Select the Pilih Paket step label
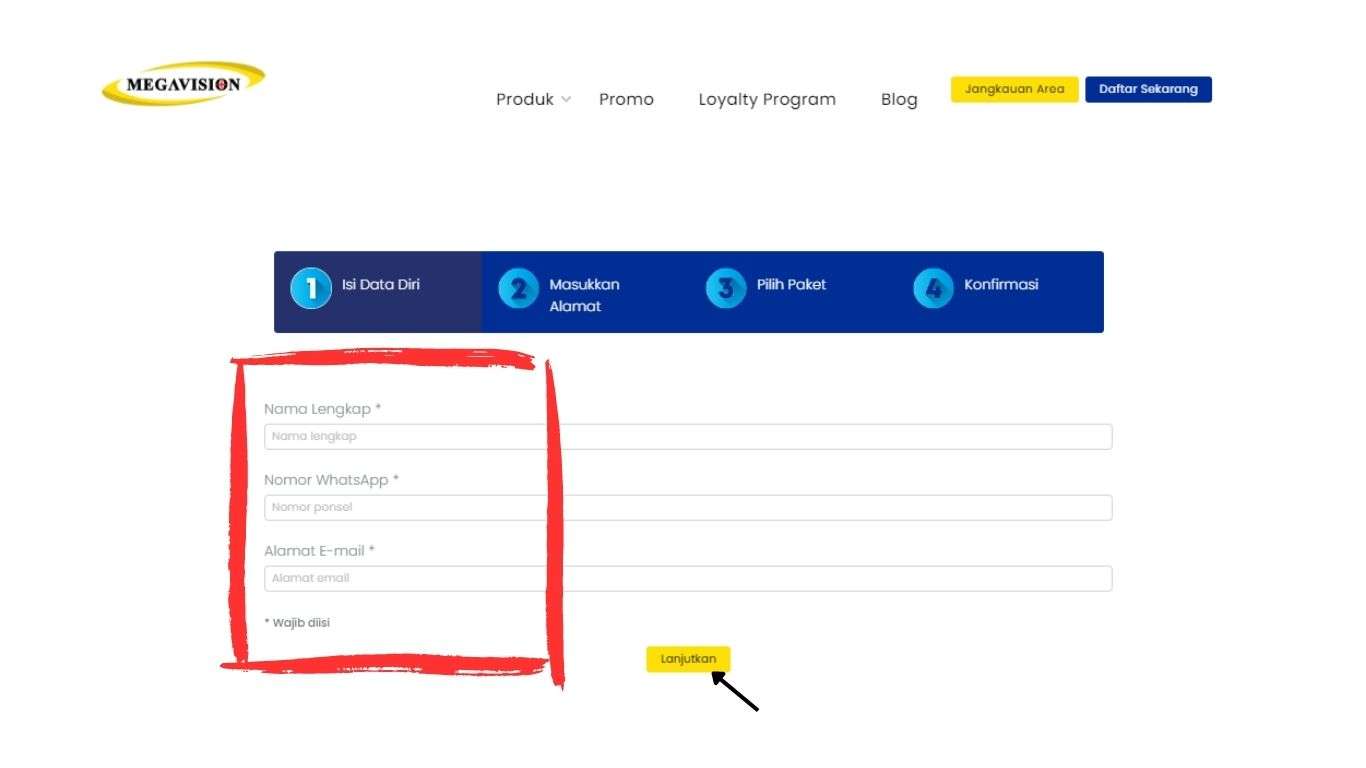 tap(791, 284)
